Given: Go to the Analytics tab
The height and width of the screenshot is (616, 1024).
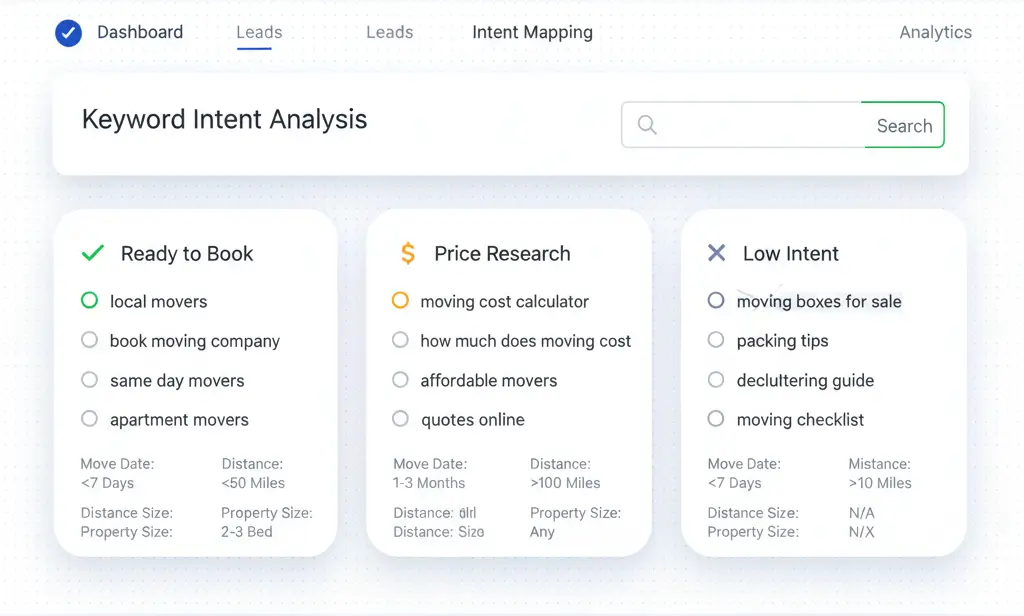Looking at the screenshot, I should 935,33.
